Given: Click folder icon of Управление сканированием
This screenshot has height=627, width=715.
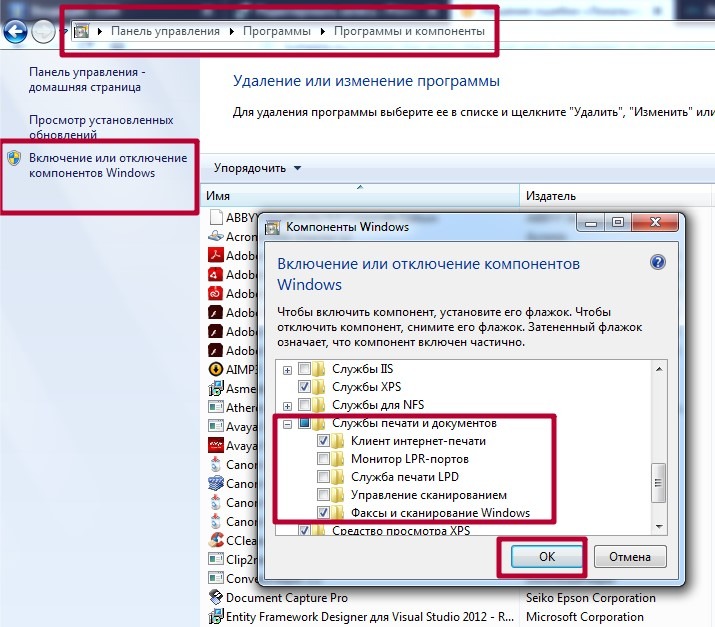Looking at the screenshot, I should 337,495.
